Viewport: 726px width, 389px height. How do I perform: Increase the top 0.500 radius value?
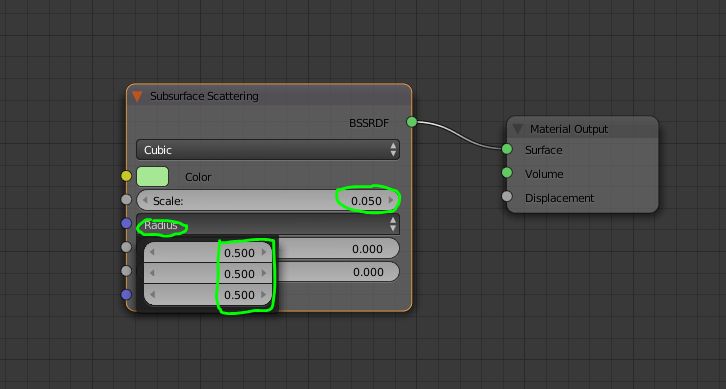click(264, 252)
